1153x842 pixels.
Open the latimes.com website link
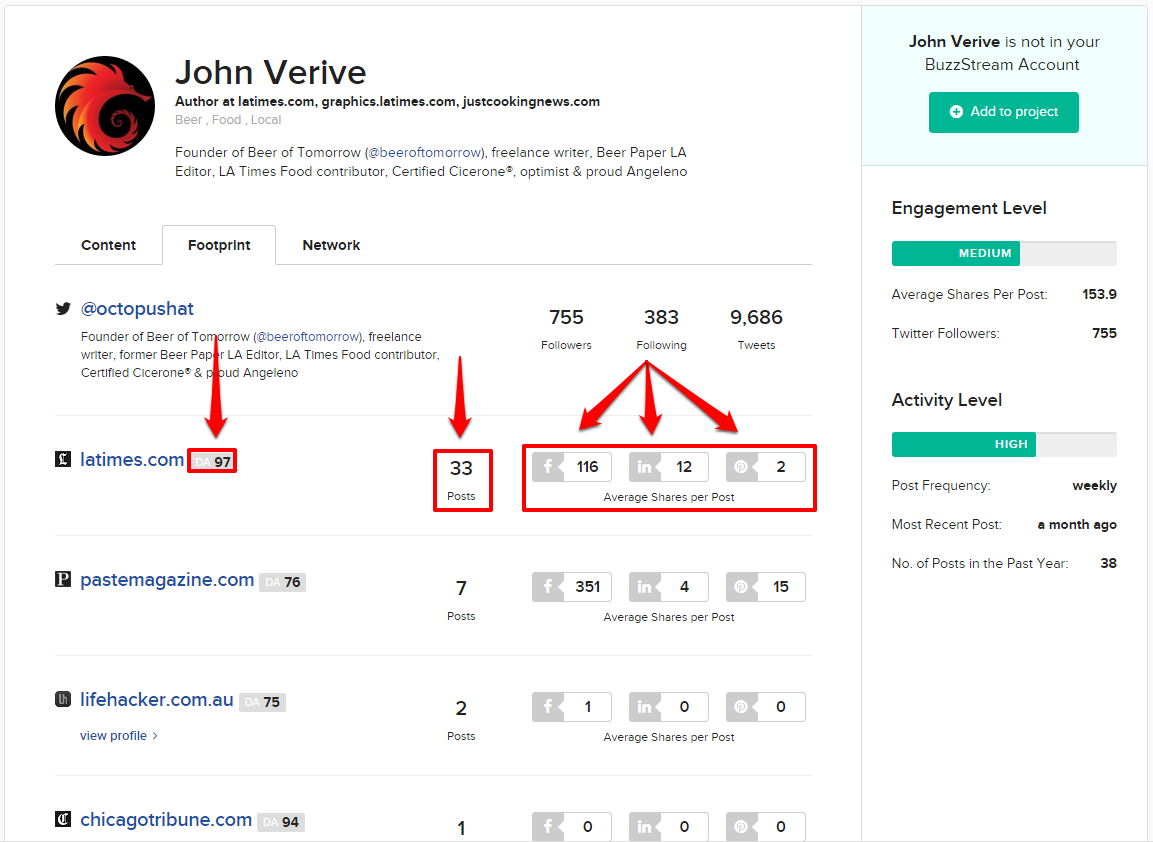(132, 459)
